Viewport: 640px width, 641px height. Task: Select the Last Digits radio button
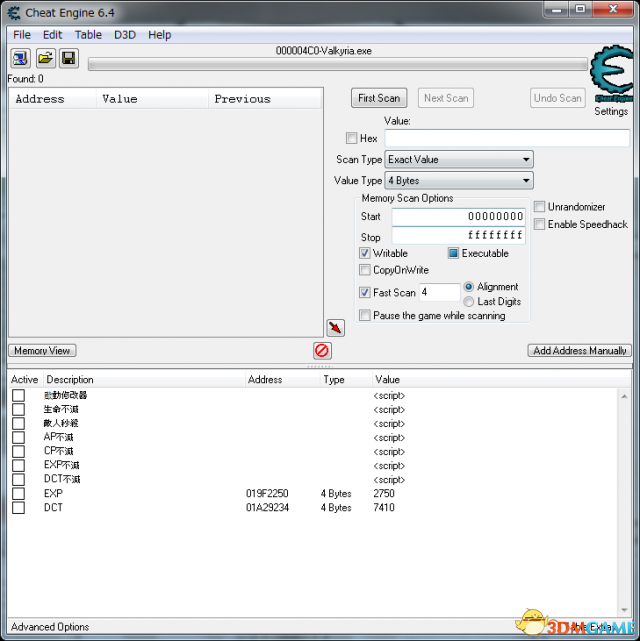coord(469,301)
